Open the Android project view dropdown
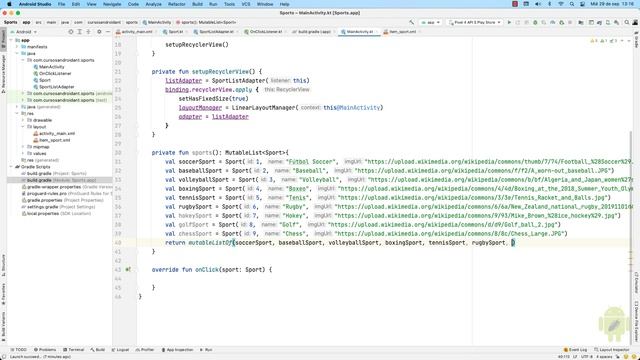The width and height of the screenshot is (640, 360). pos(23,32)
